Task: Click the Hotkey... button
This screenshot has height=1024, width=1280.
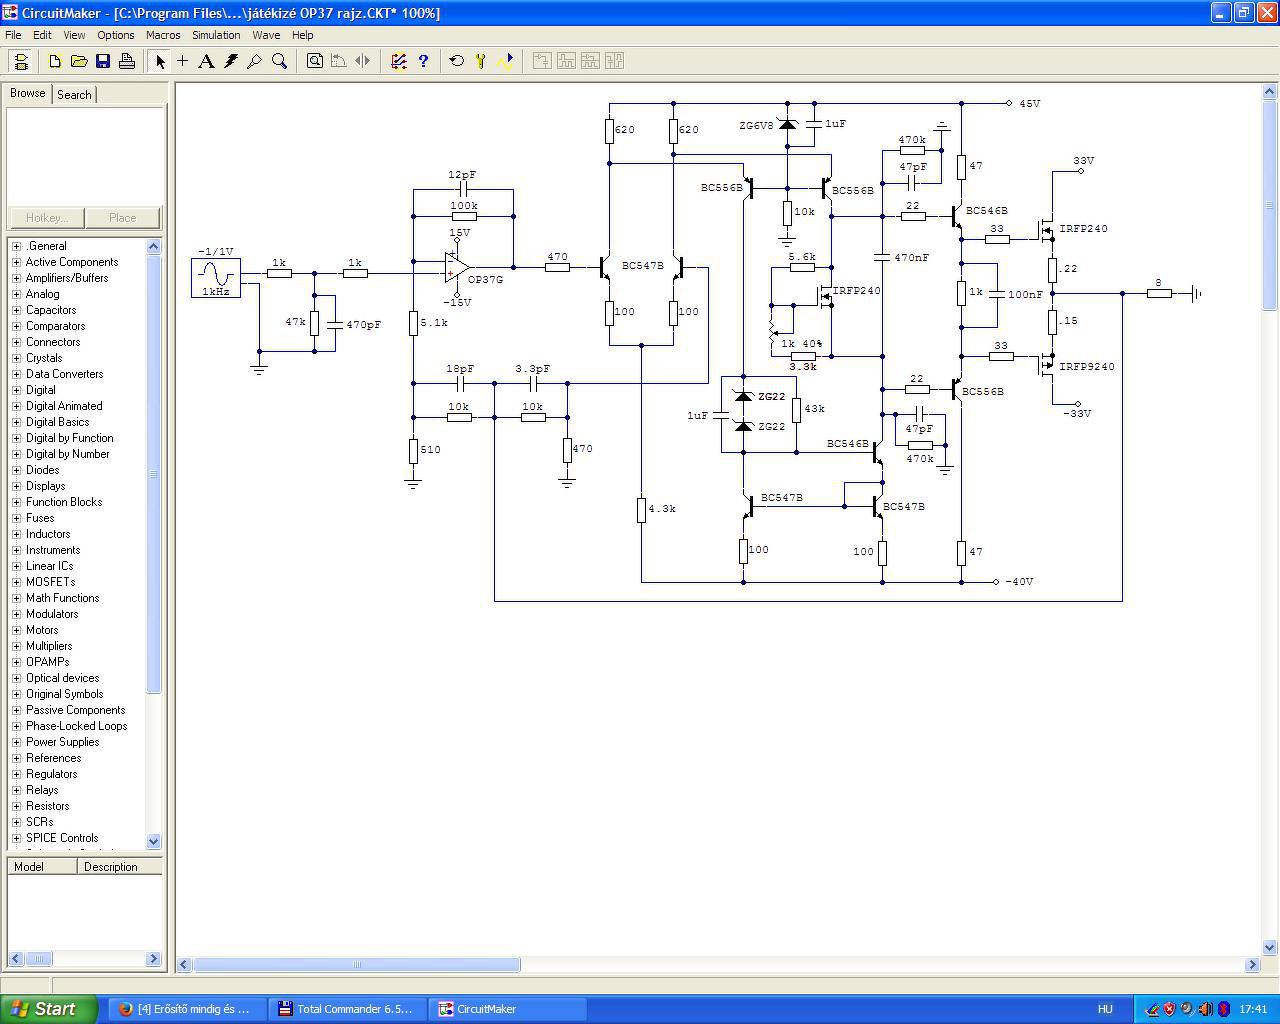Action: 46,217
